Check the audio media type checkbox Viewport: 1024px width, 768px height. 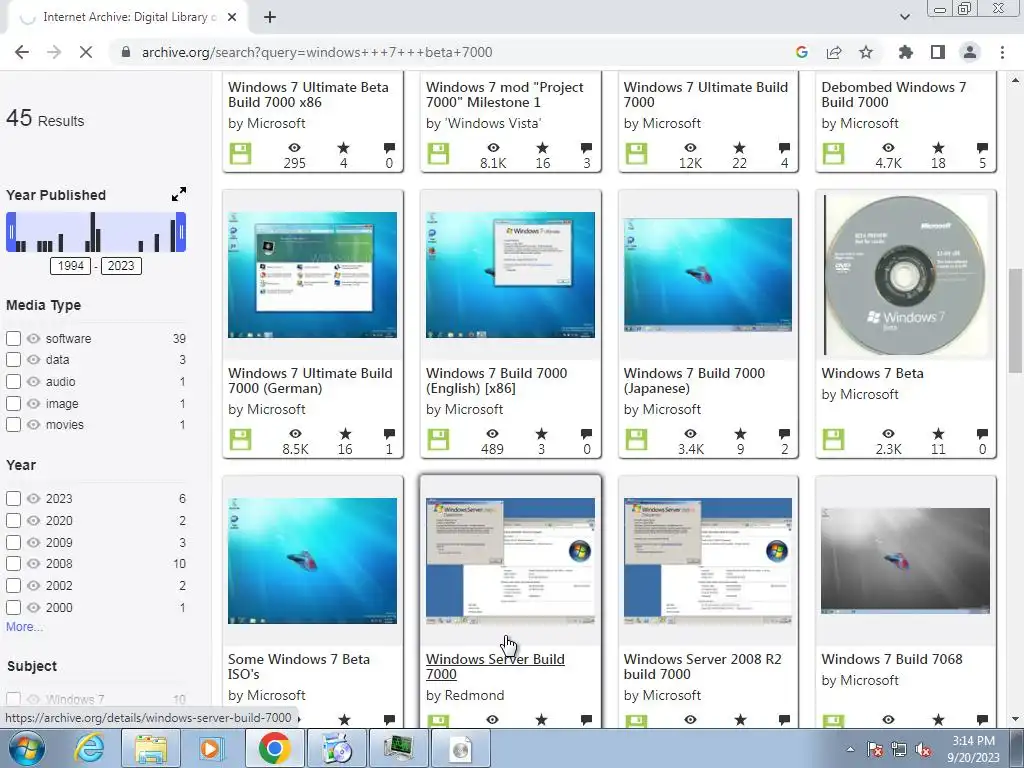point(13,381)
